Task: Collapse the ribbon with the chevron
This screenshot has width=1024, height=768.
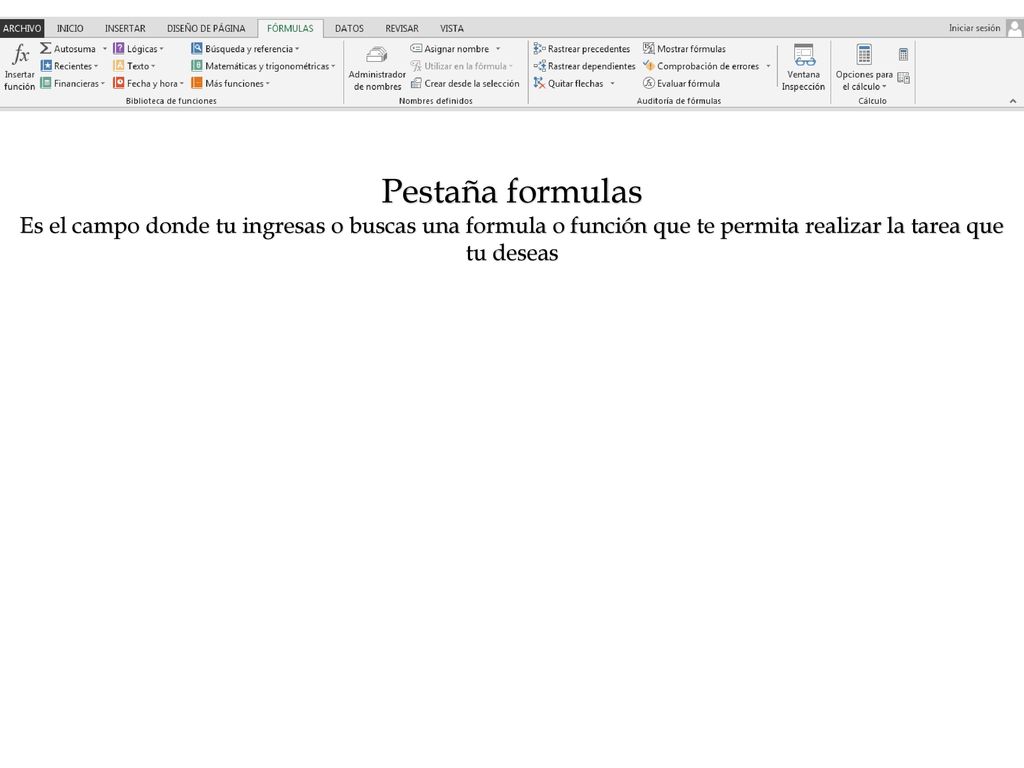Action: [1013, 101]
